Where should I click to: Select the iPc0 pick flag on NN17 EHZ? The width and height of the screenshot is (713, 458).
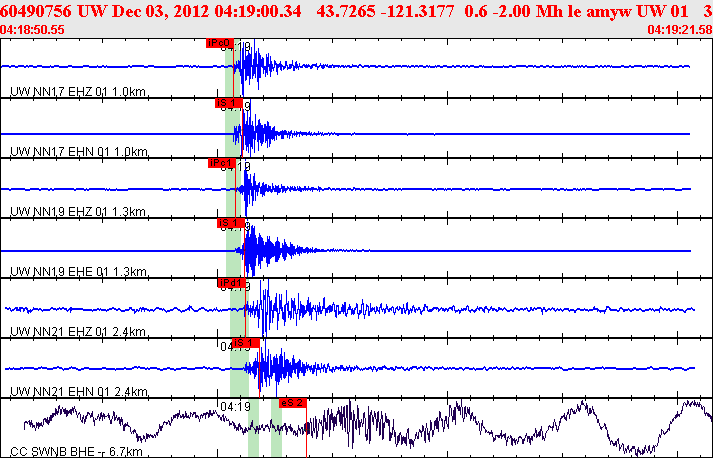click(219, 43)
